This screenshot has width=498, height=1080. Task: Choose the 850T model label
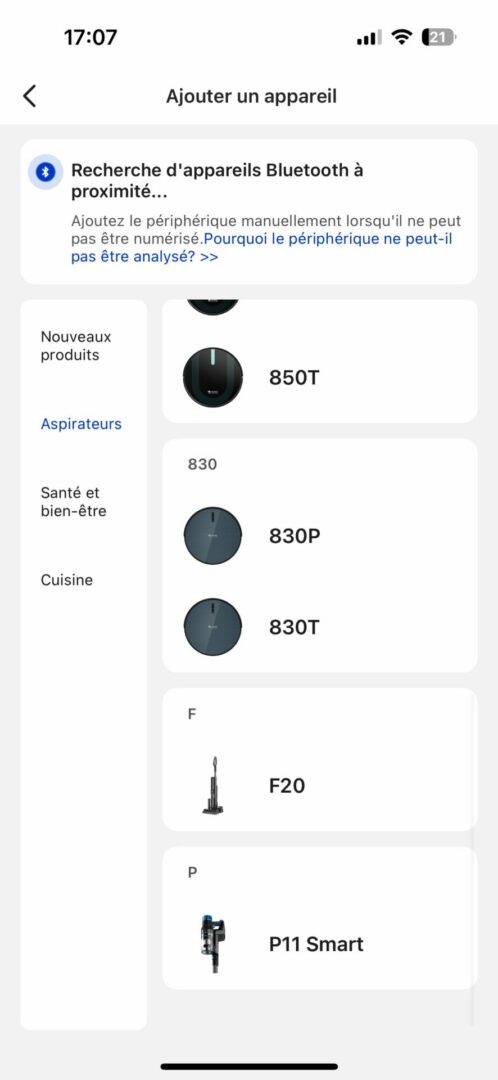coord(294,377)
